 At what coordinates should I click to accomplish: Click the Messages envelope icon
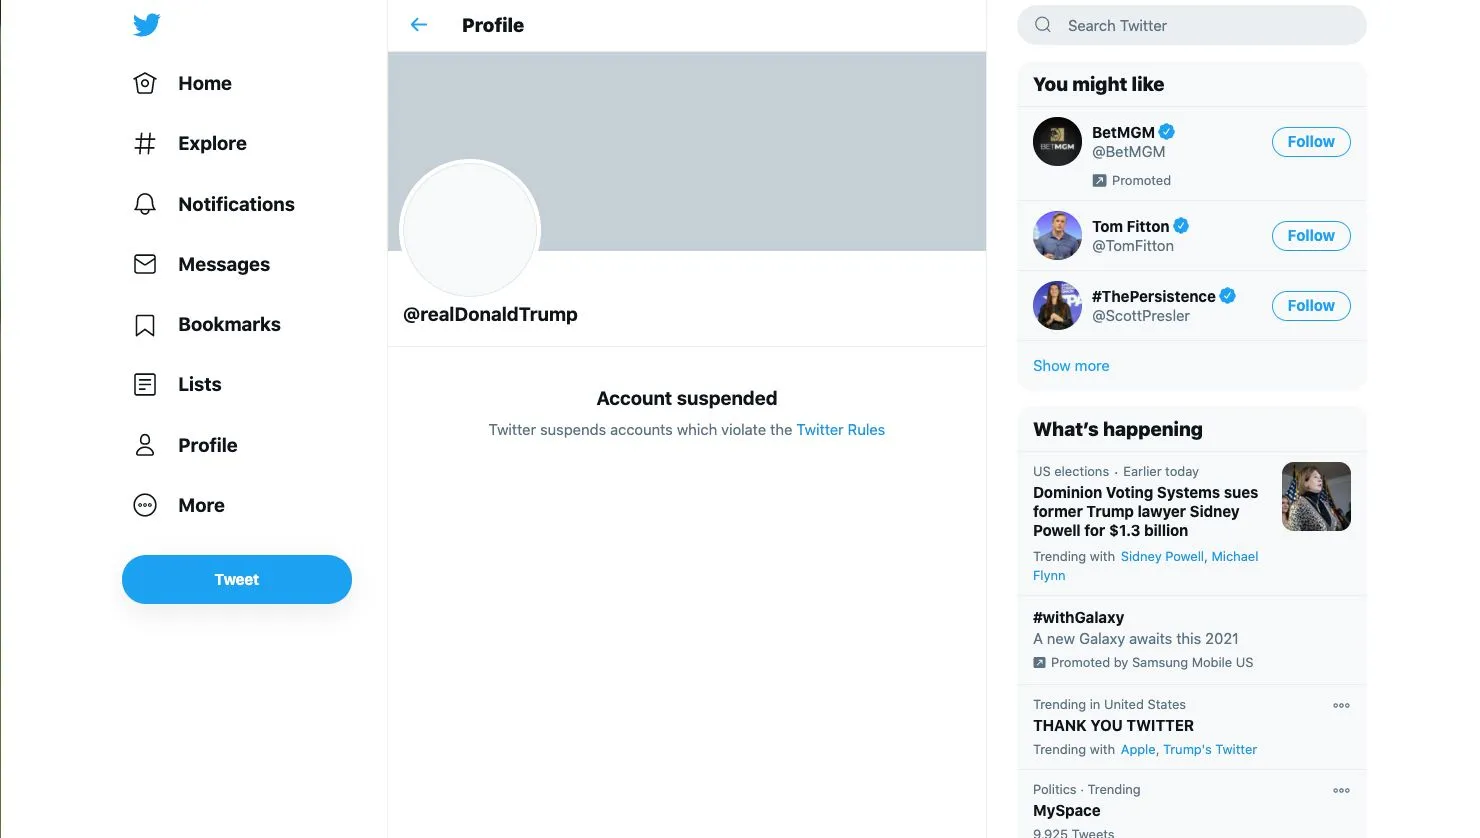(145, 264)
